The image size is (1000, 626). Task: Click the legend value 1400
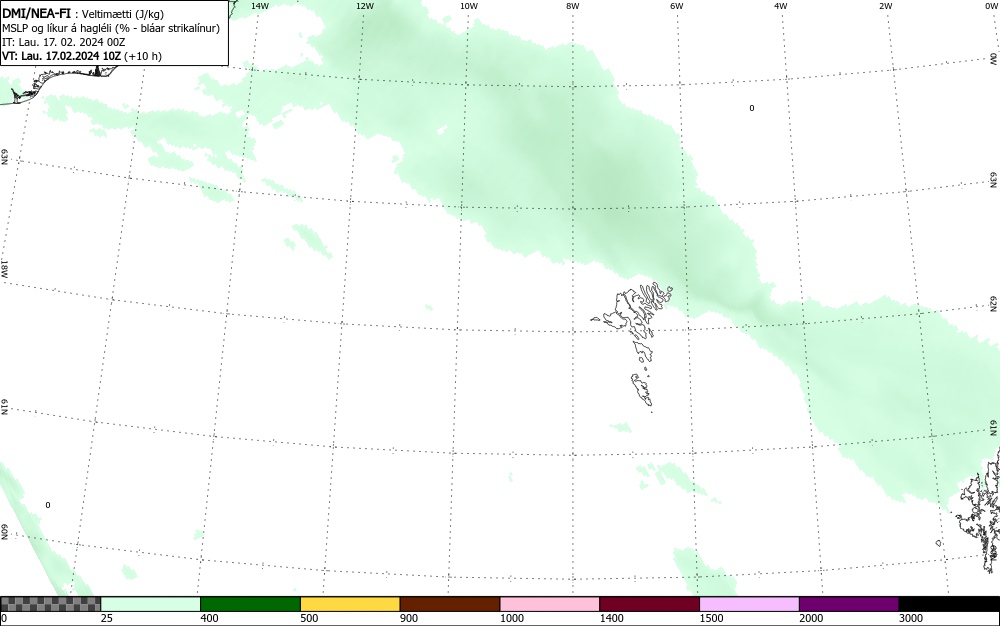click(x=612, y=618)
